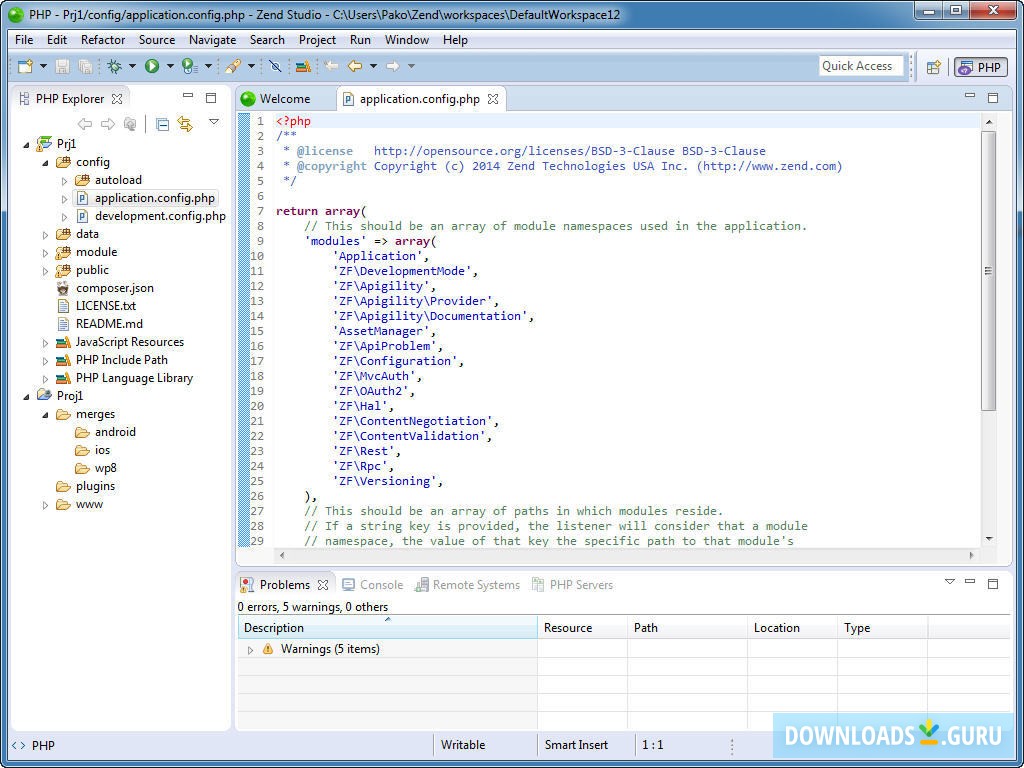Click Collapse All in PHP Explorer
Image resolution: width=1024 pixels, height=768 pixels.
[x=162, y=124]
